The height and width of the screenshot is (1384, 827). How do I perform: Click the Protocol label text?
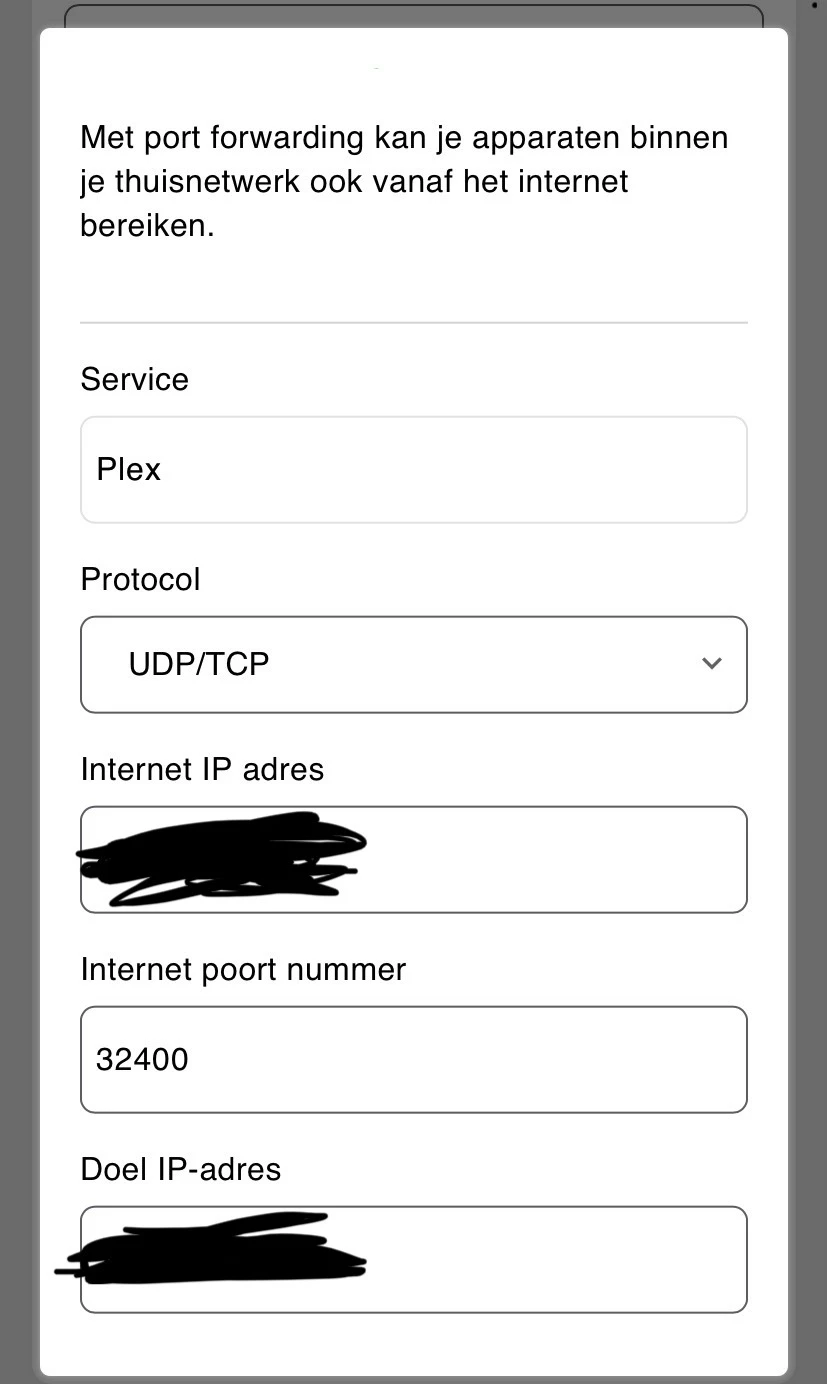(140, 579)
